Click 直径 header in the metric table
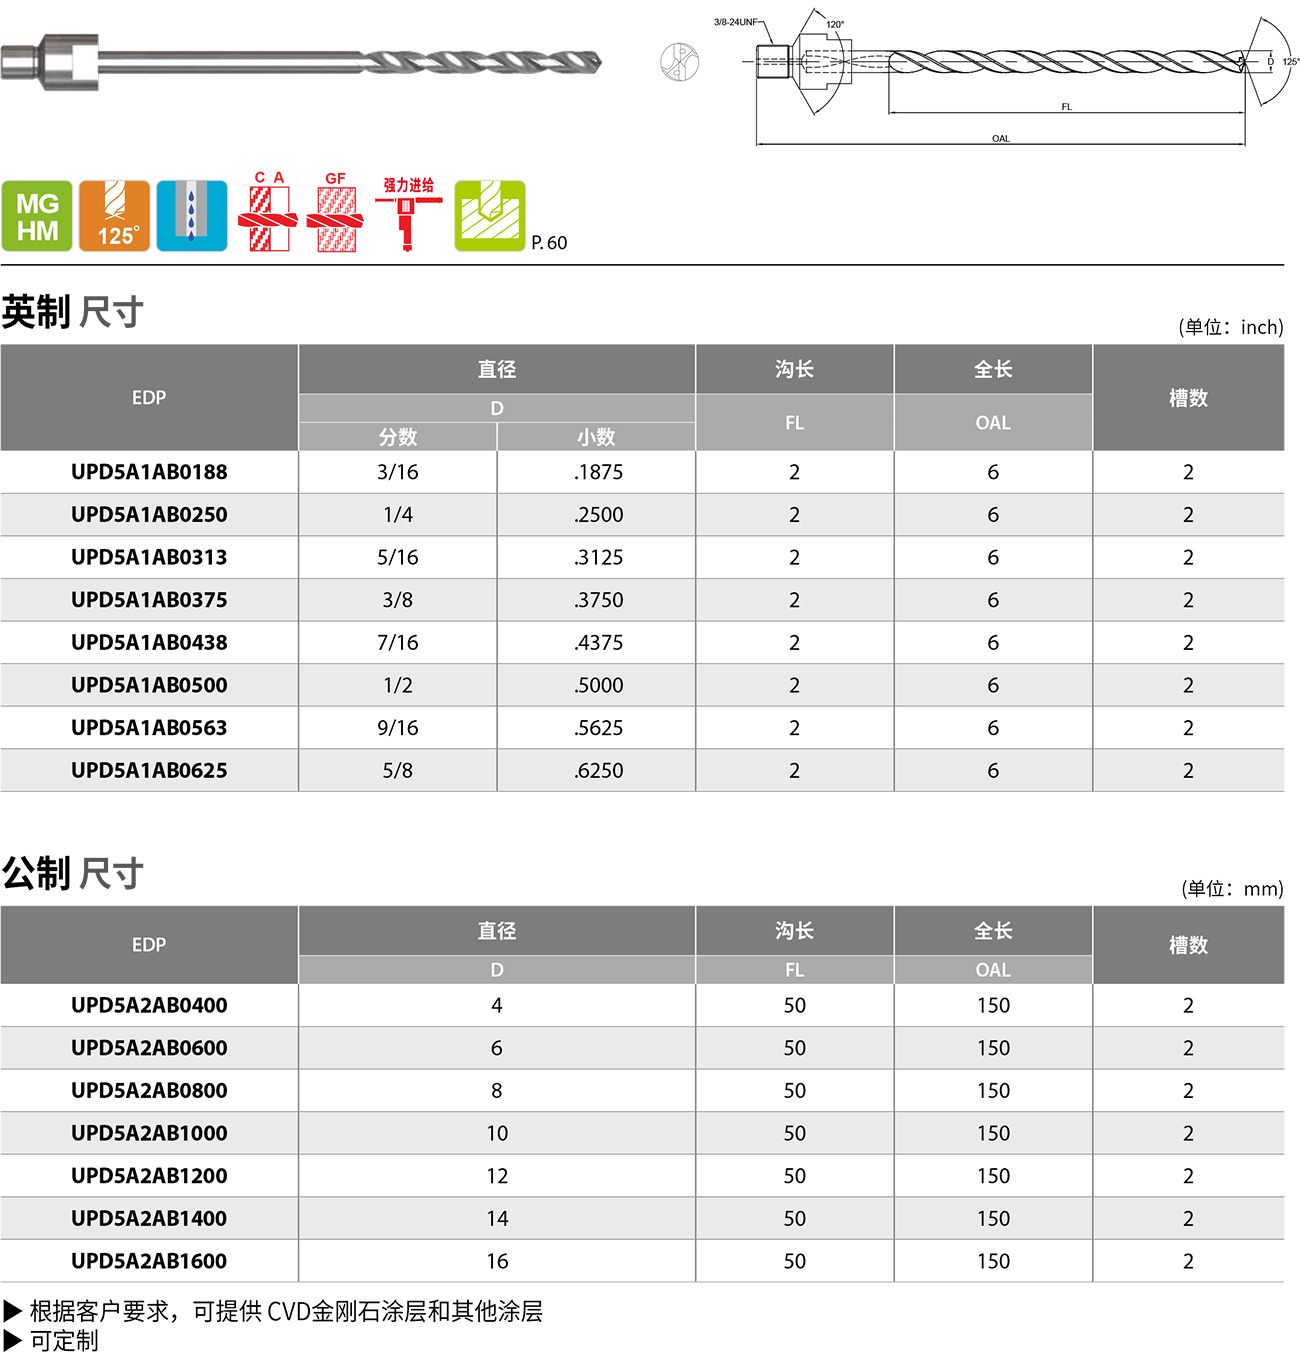The image size is (1300, 1352). [497, 931]
